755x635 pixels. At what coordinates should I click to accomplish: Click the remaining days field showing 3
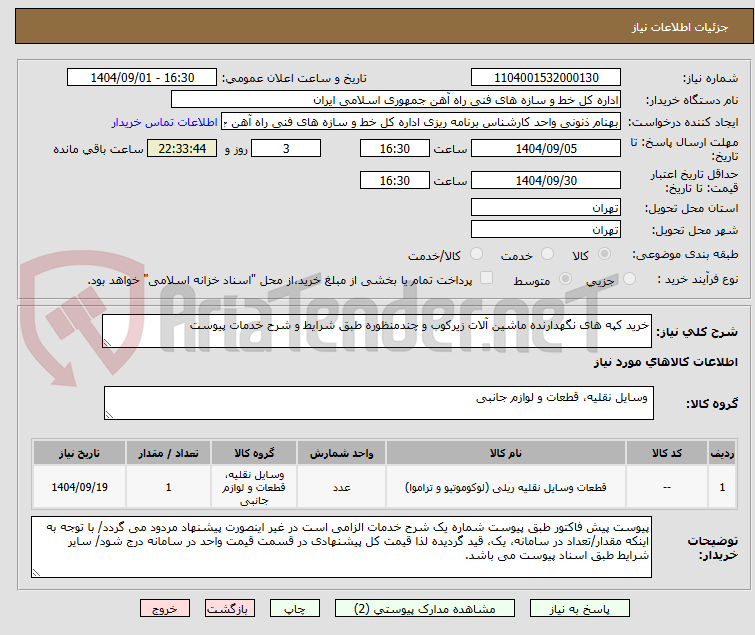(x=286, y=148)
